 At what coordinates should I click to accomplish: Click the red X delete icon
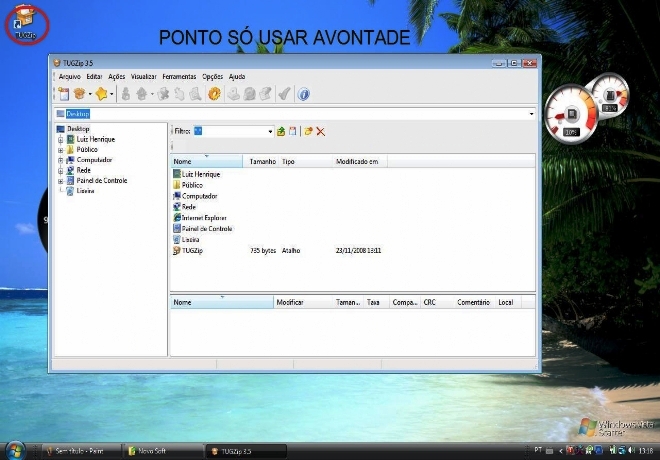click(x=321, y=131)
